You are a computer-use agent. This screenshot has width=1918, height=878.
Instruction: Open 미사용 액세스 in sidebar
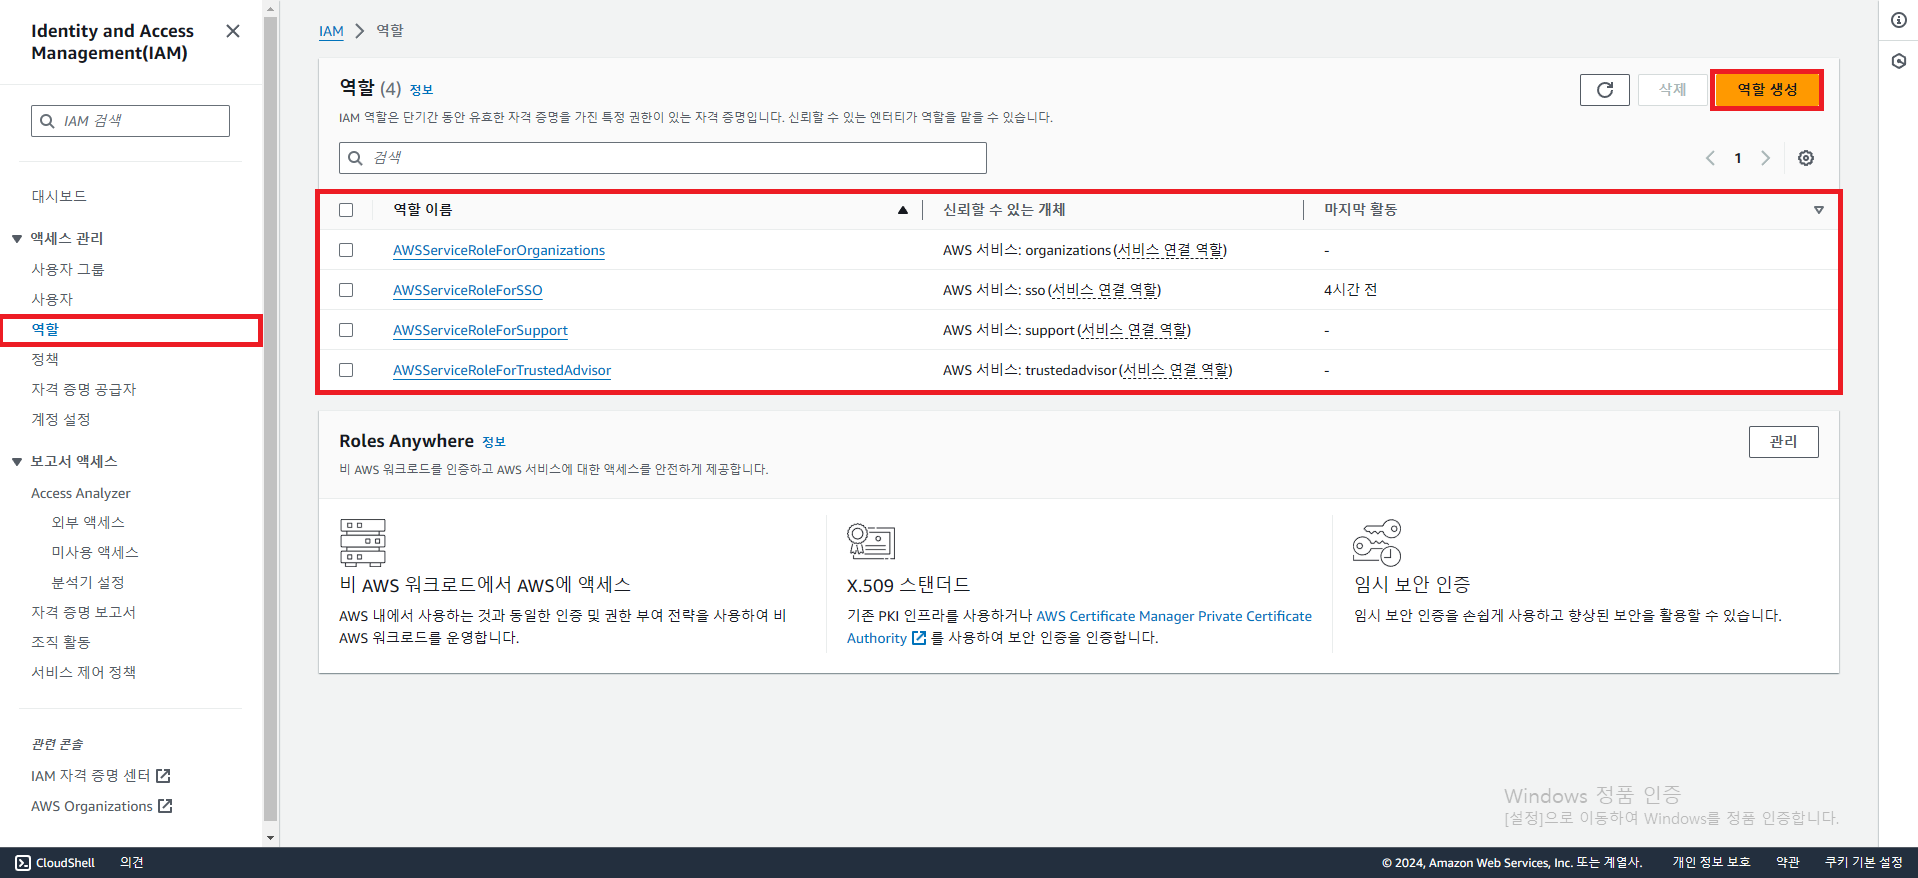(95, 552)
